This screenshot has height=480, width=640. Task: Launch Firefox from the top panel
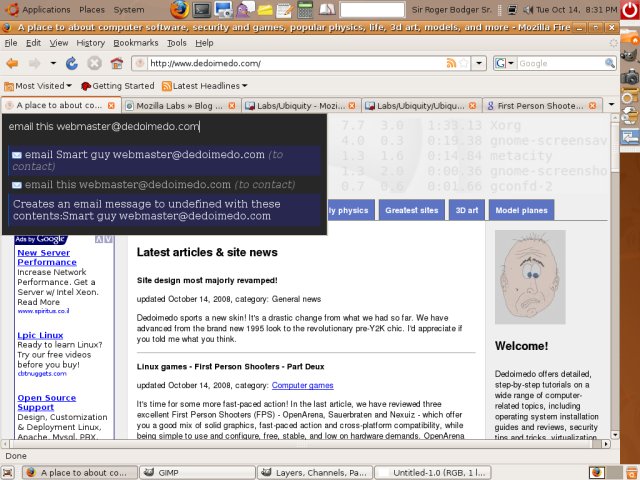[x=180, y=9]
